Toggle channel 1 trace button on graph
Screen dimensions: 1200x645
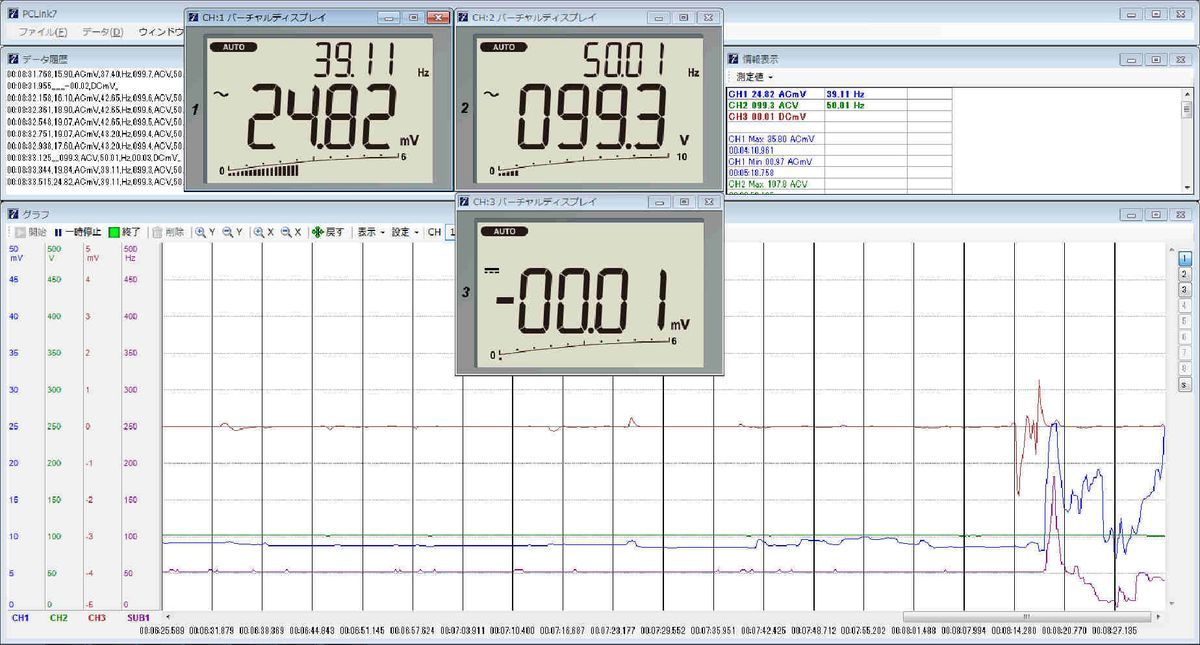[1184, 257]
